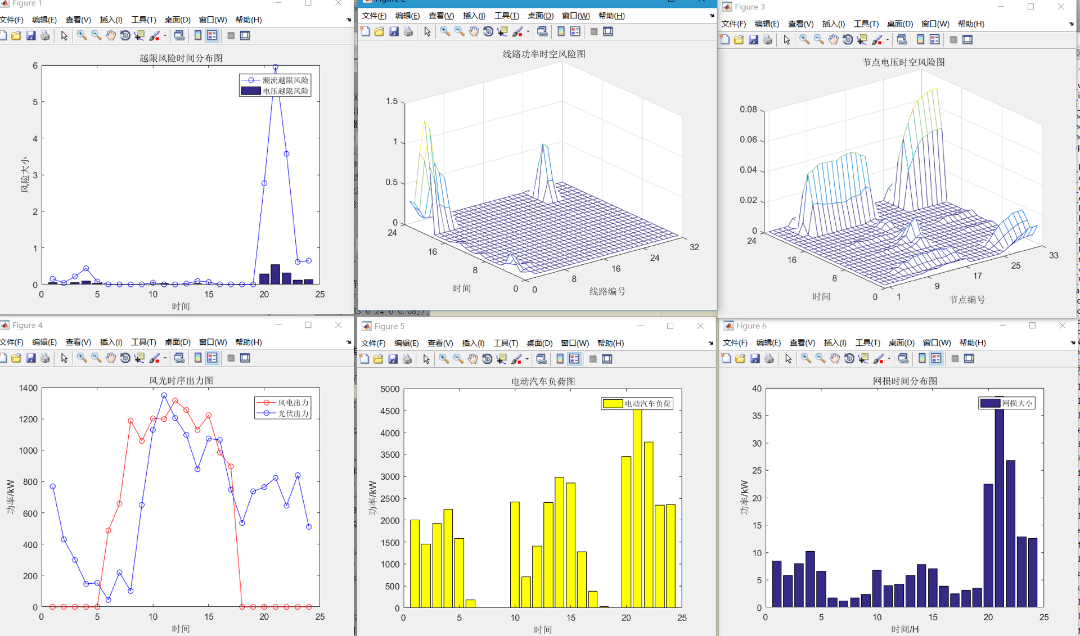Screen dimensions: 1080x636
Task: Toggle Edit Plot arrow in Figure 1
Action: tap(64, 35)
